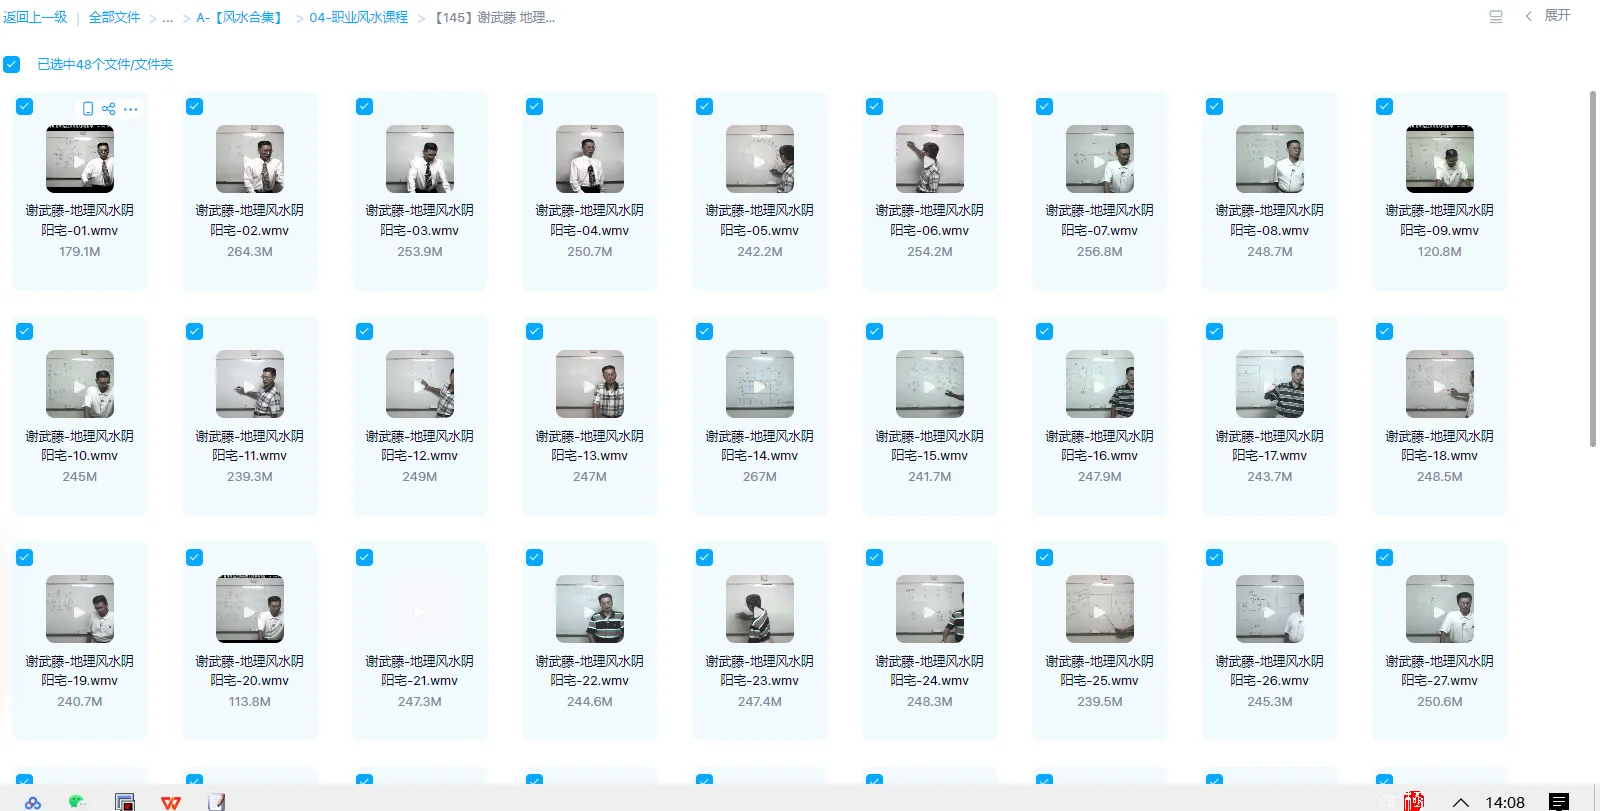Uncheck the checkbox on 阳宅-02.wmv

pos(195,106)
